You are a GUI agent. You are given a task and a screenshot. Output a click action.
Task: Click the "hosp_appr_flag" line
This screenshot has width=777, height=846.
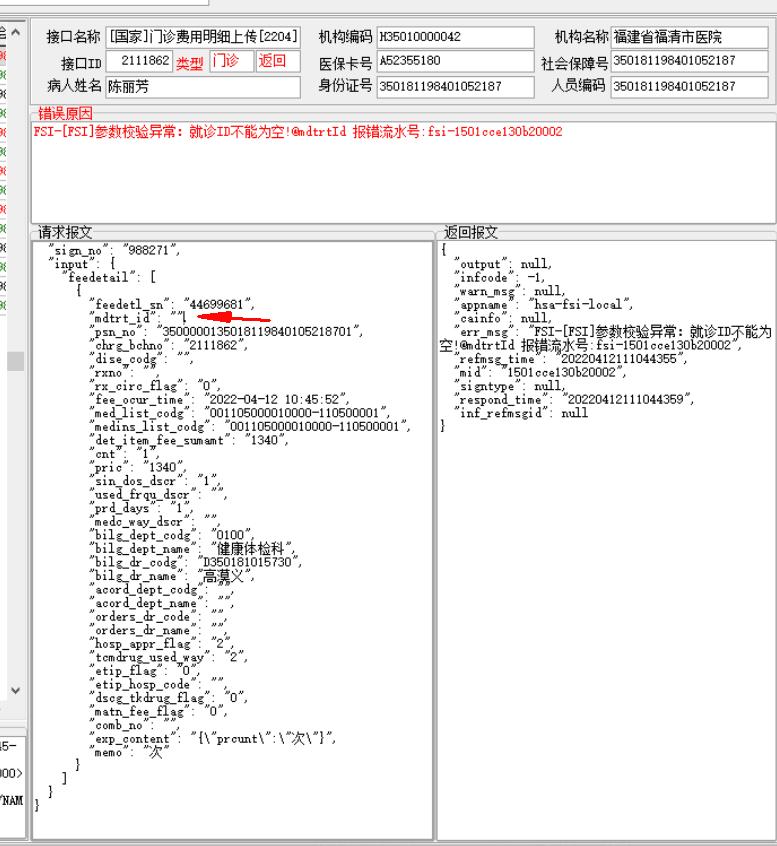[162, 644]
